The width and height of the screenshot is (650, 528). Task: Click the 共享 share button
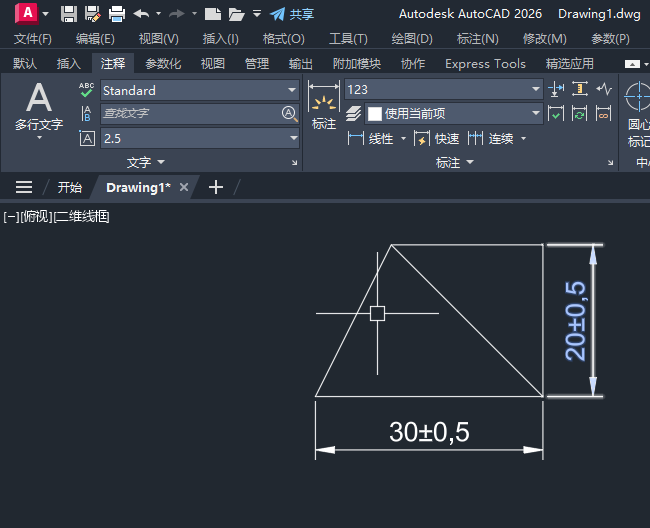(x=292, y=14)
